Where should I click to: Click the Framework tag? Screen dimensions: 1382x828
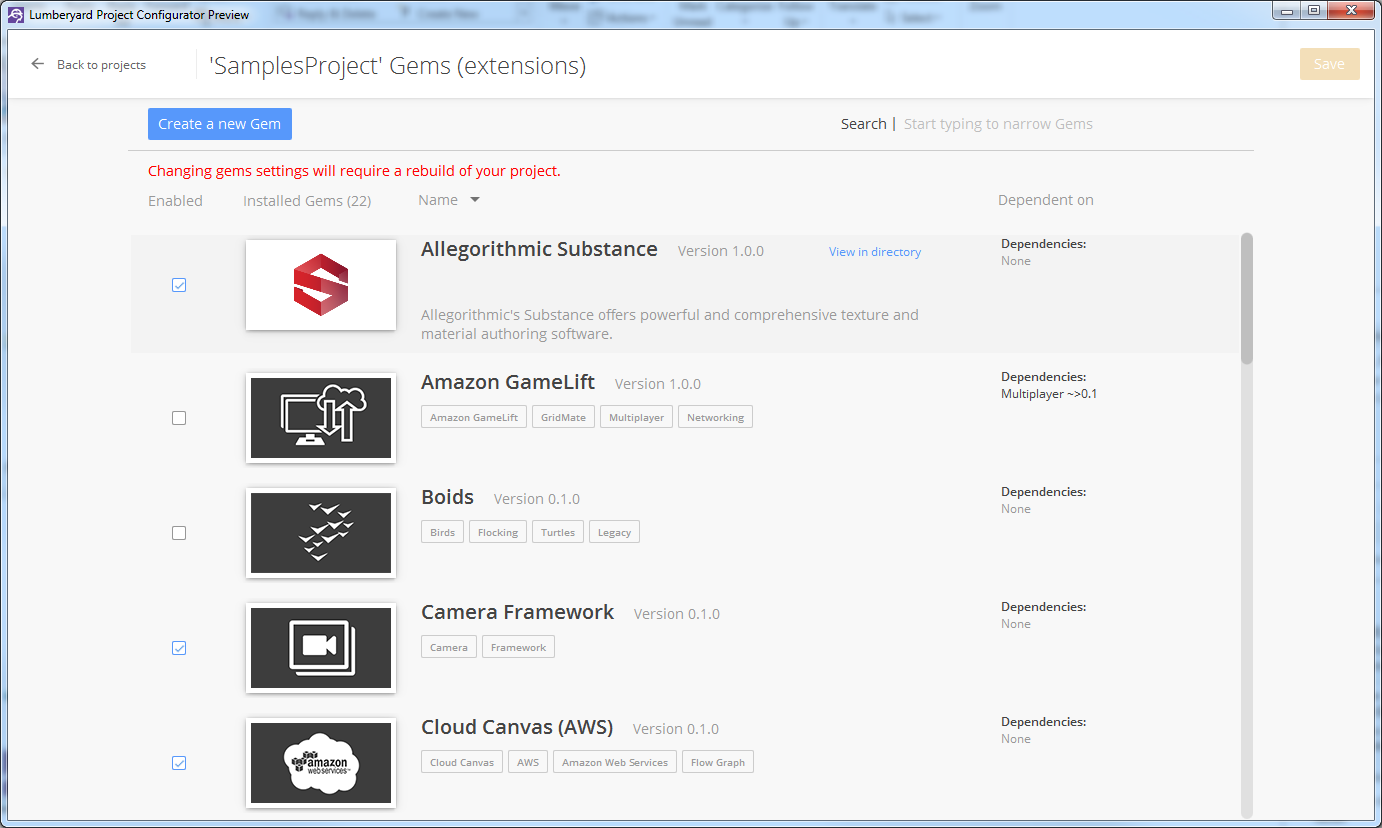(x=518, y=647)
